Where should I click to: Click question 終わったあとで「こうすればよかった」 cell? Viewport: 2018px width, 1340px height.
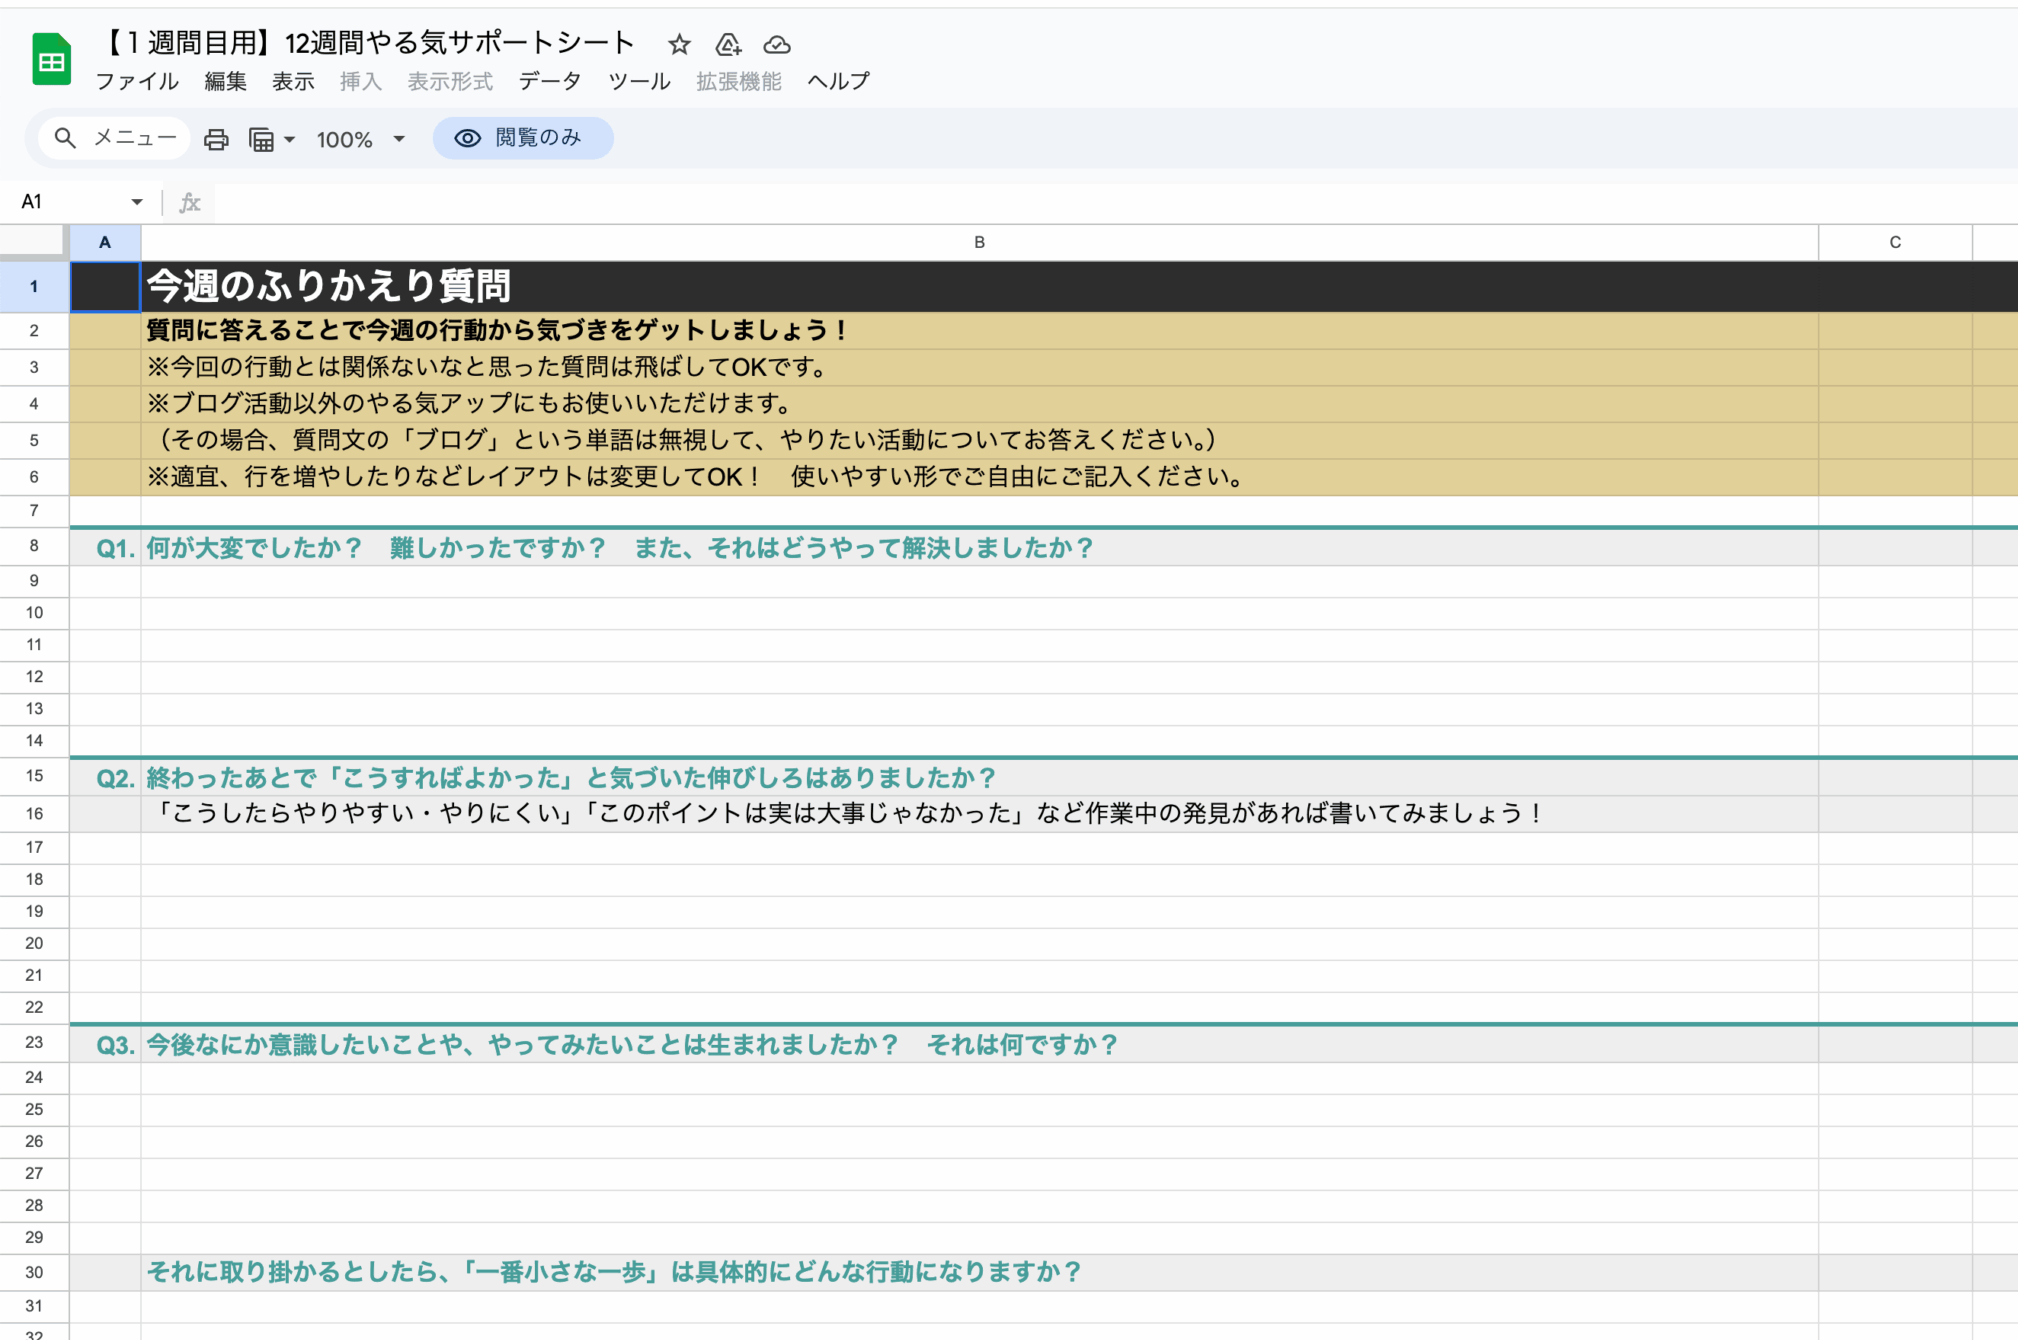(979, 778)
